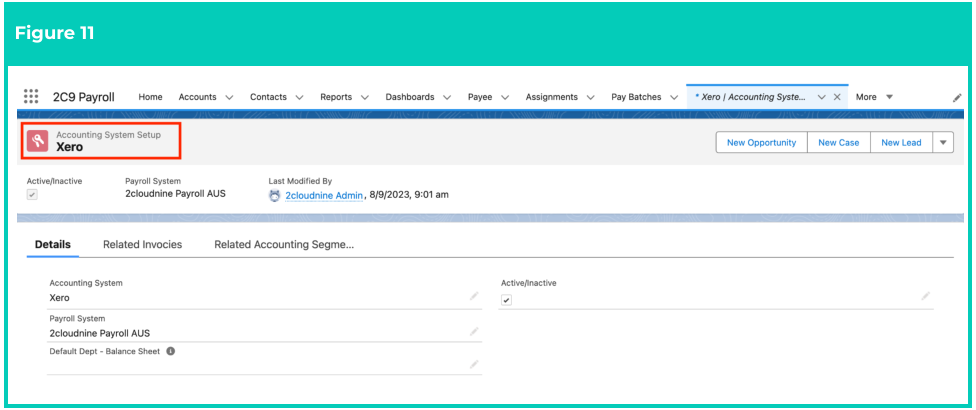Open the More navigation menu
Screen dimensions: 976x410
[x=875, y=97]
